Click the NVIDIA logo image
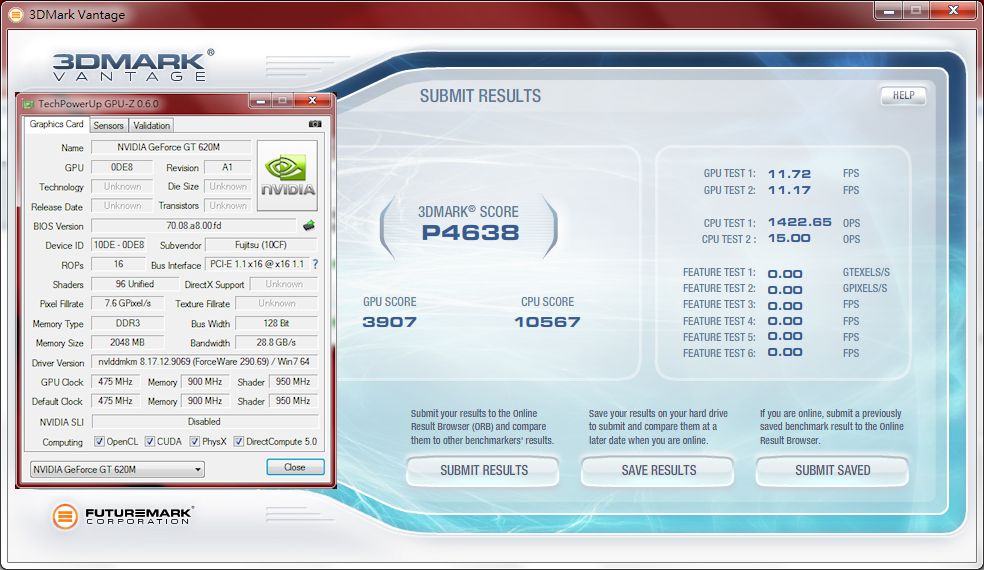This screenshot has height=570, width=984. tap(287, 176)
